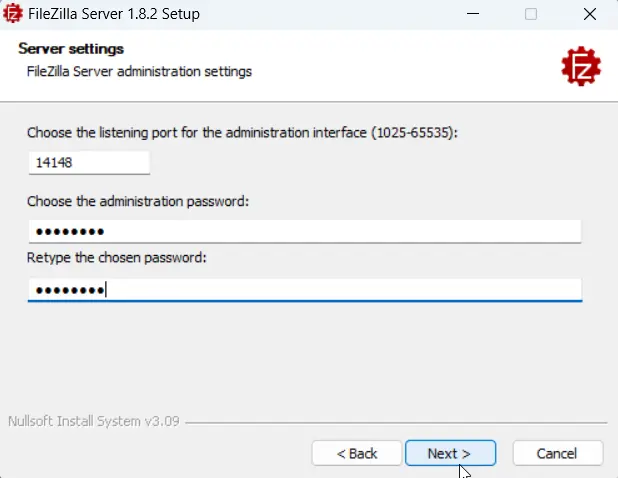The image size is (618, 478).
Task: Click the 'FileZilla Server 1.8.2 Setup' title text
Action: [114, 14]
